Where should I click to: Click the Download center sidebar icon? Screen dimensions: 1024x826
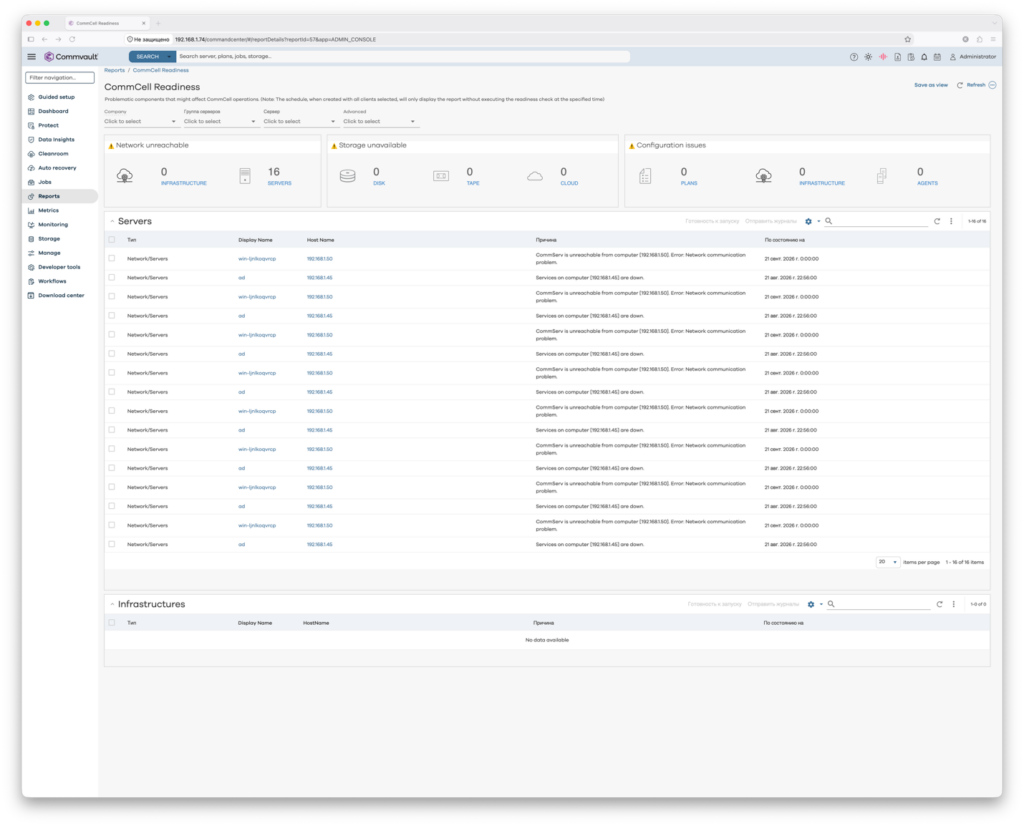31,295
